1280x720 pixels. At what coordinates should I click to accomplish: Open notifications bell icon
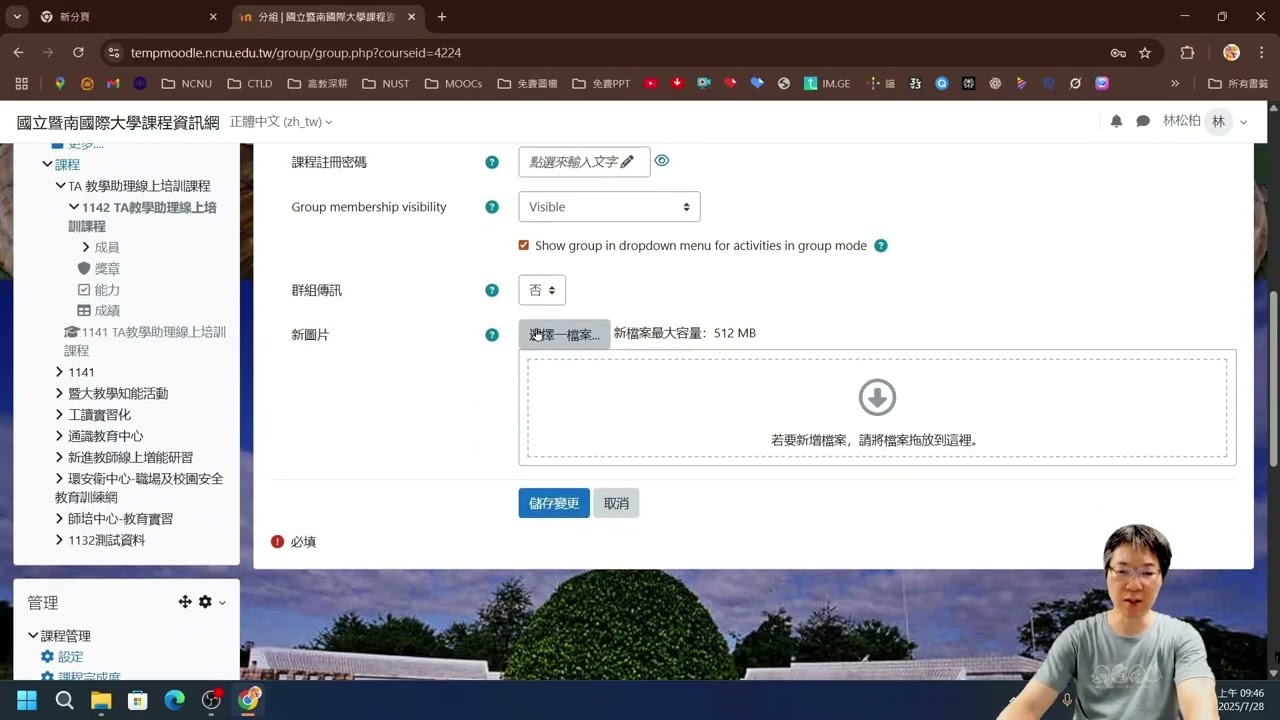click(1116, 121)
